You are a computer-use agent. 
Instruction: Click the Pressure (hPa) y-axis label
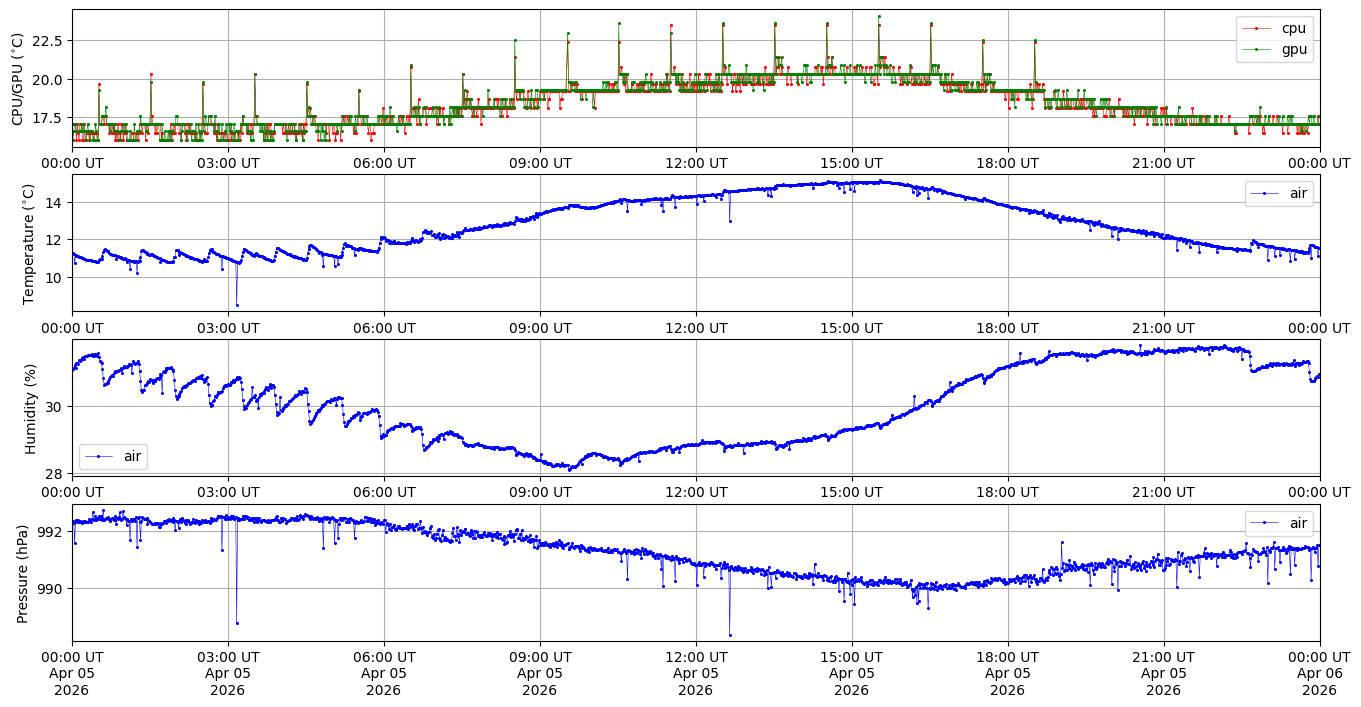point(23,573)
